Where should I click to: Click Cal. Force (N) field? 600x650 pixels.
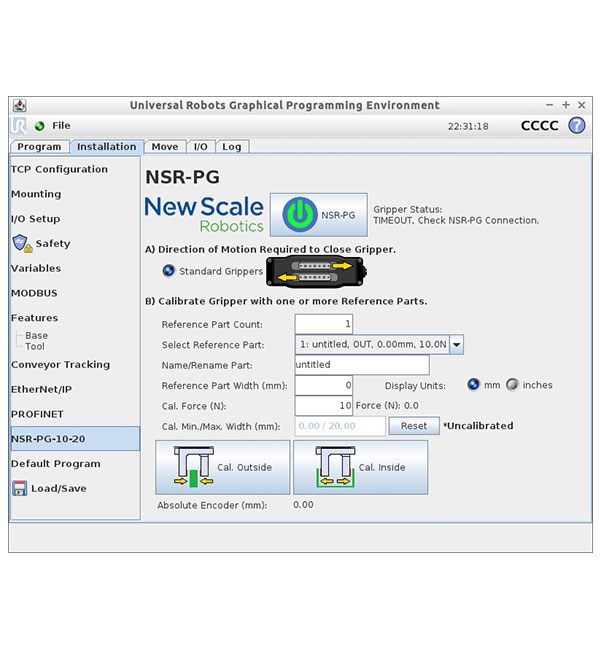(x=323, y=405)
